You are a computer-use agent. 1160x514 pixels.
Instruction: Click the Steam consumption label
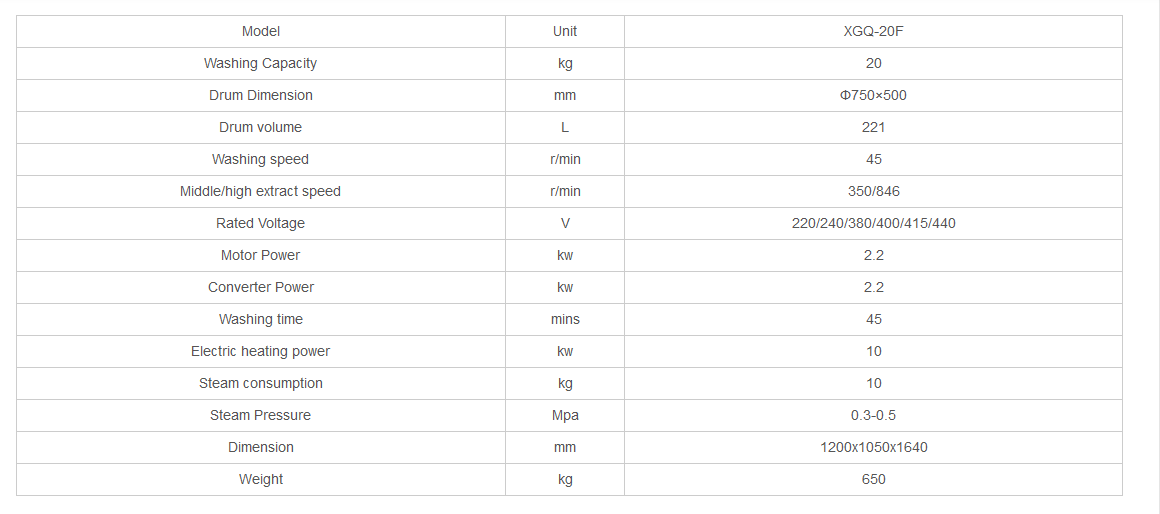(x=261, y=383)
